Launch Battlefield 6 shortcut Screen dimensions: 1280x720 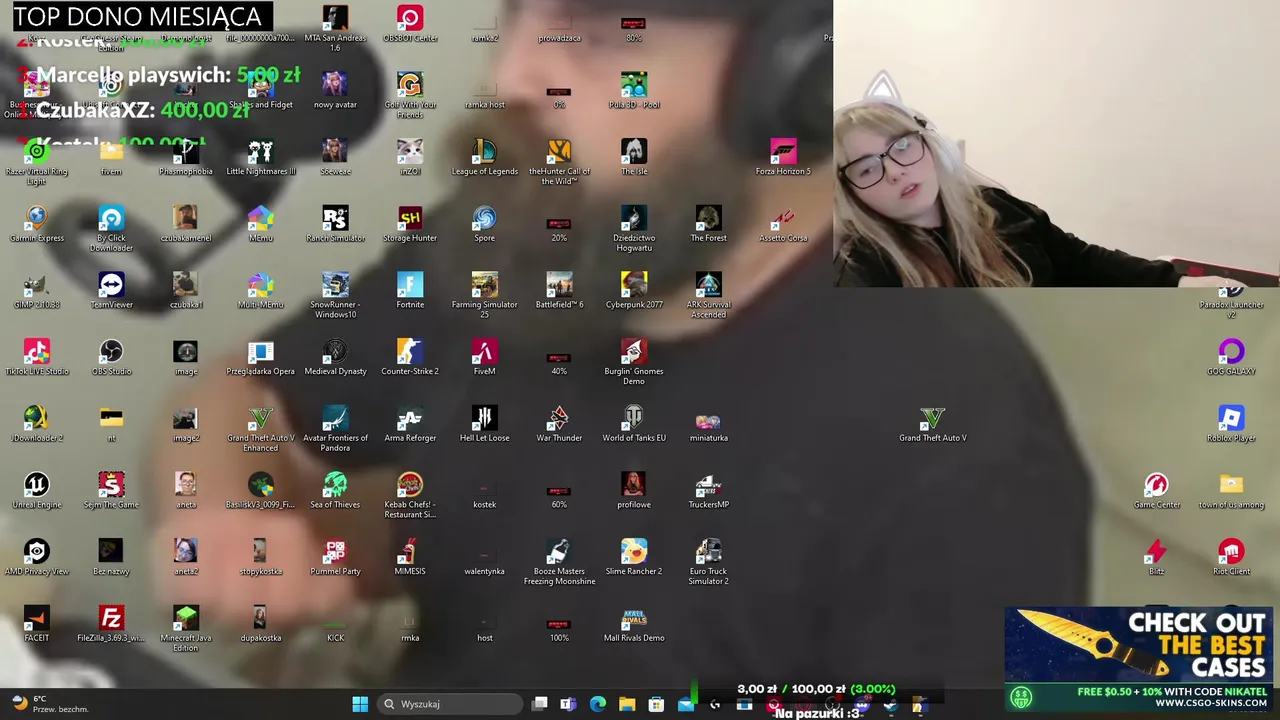click(x=559, y=291)
